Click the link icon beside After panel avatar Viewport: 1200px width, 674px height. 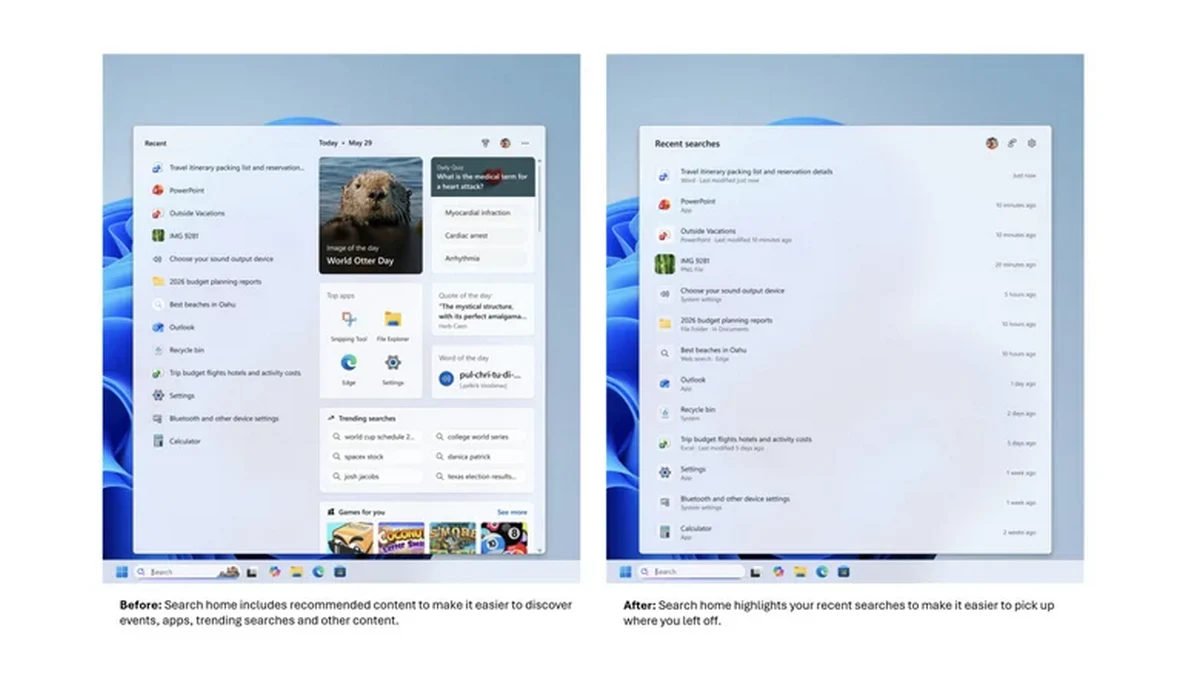click(x=1012, y=143)
